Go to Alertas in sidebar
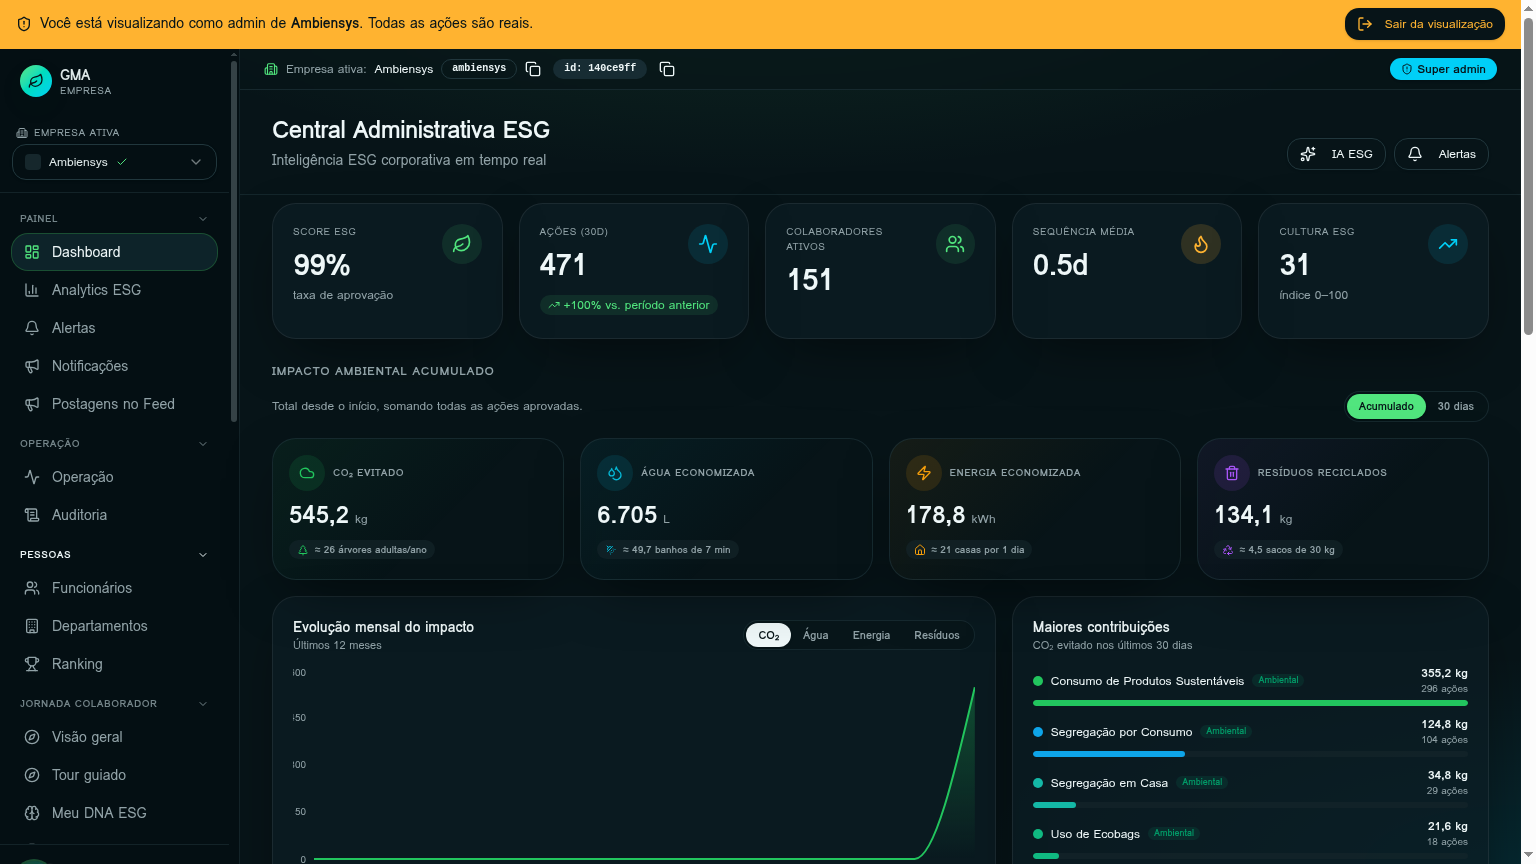 point(114,328)
